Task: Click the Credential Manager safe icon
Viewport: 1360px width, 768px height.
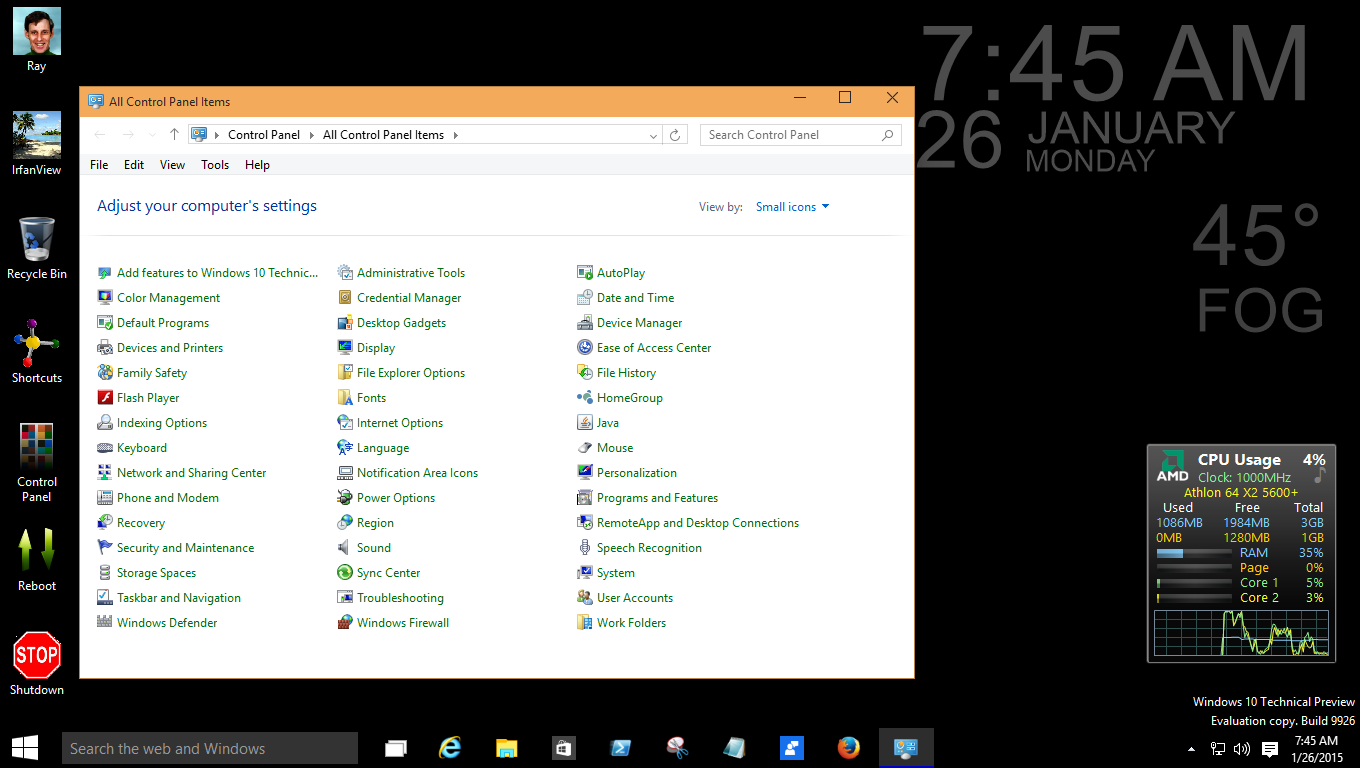Action: (x=345, y=298)
